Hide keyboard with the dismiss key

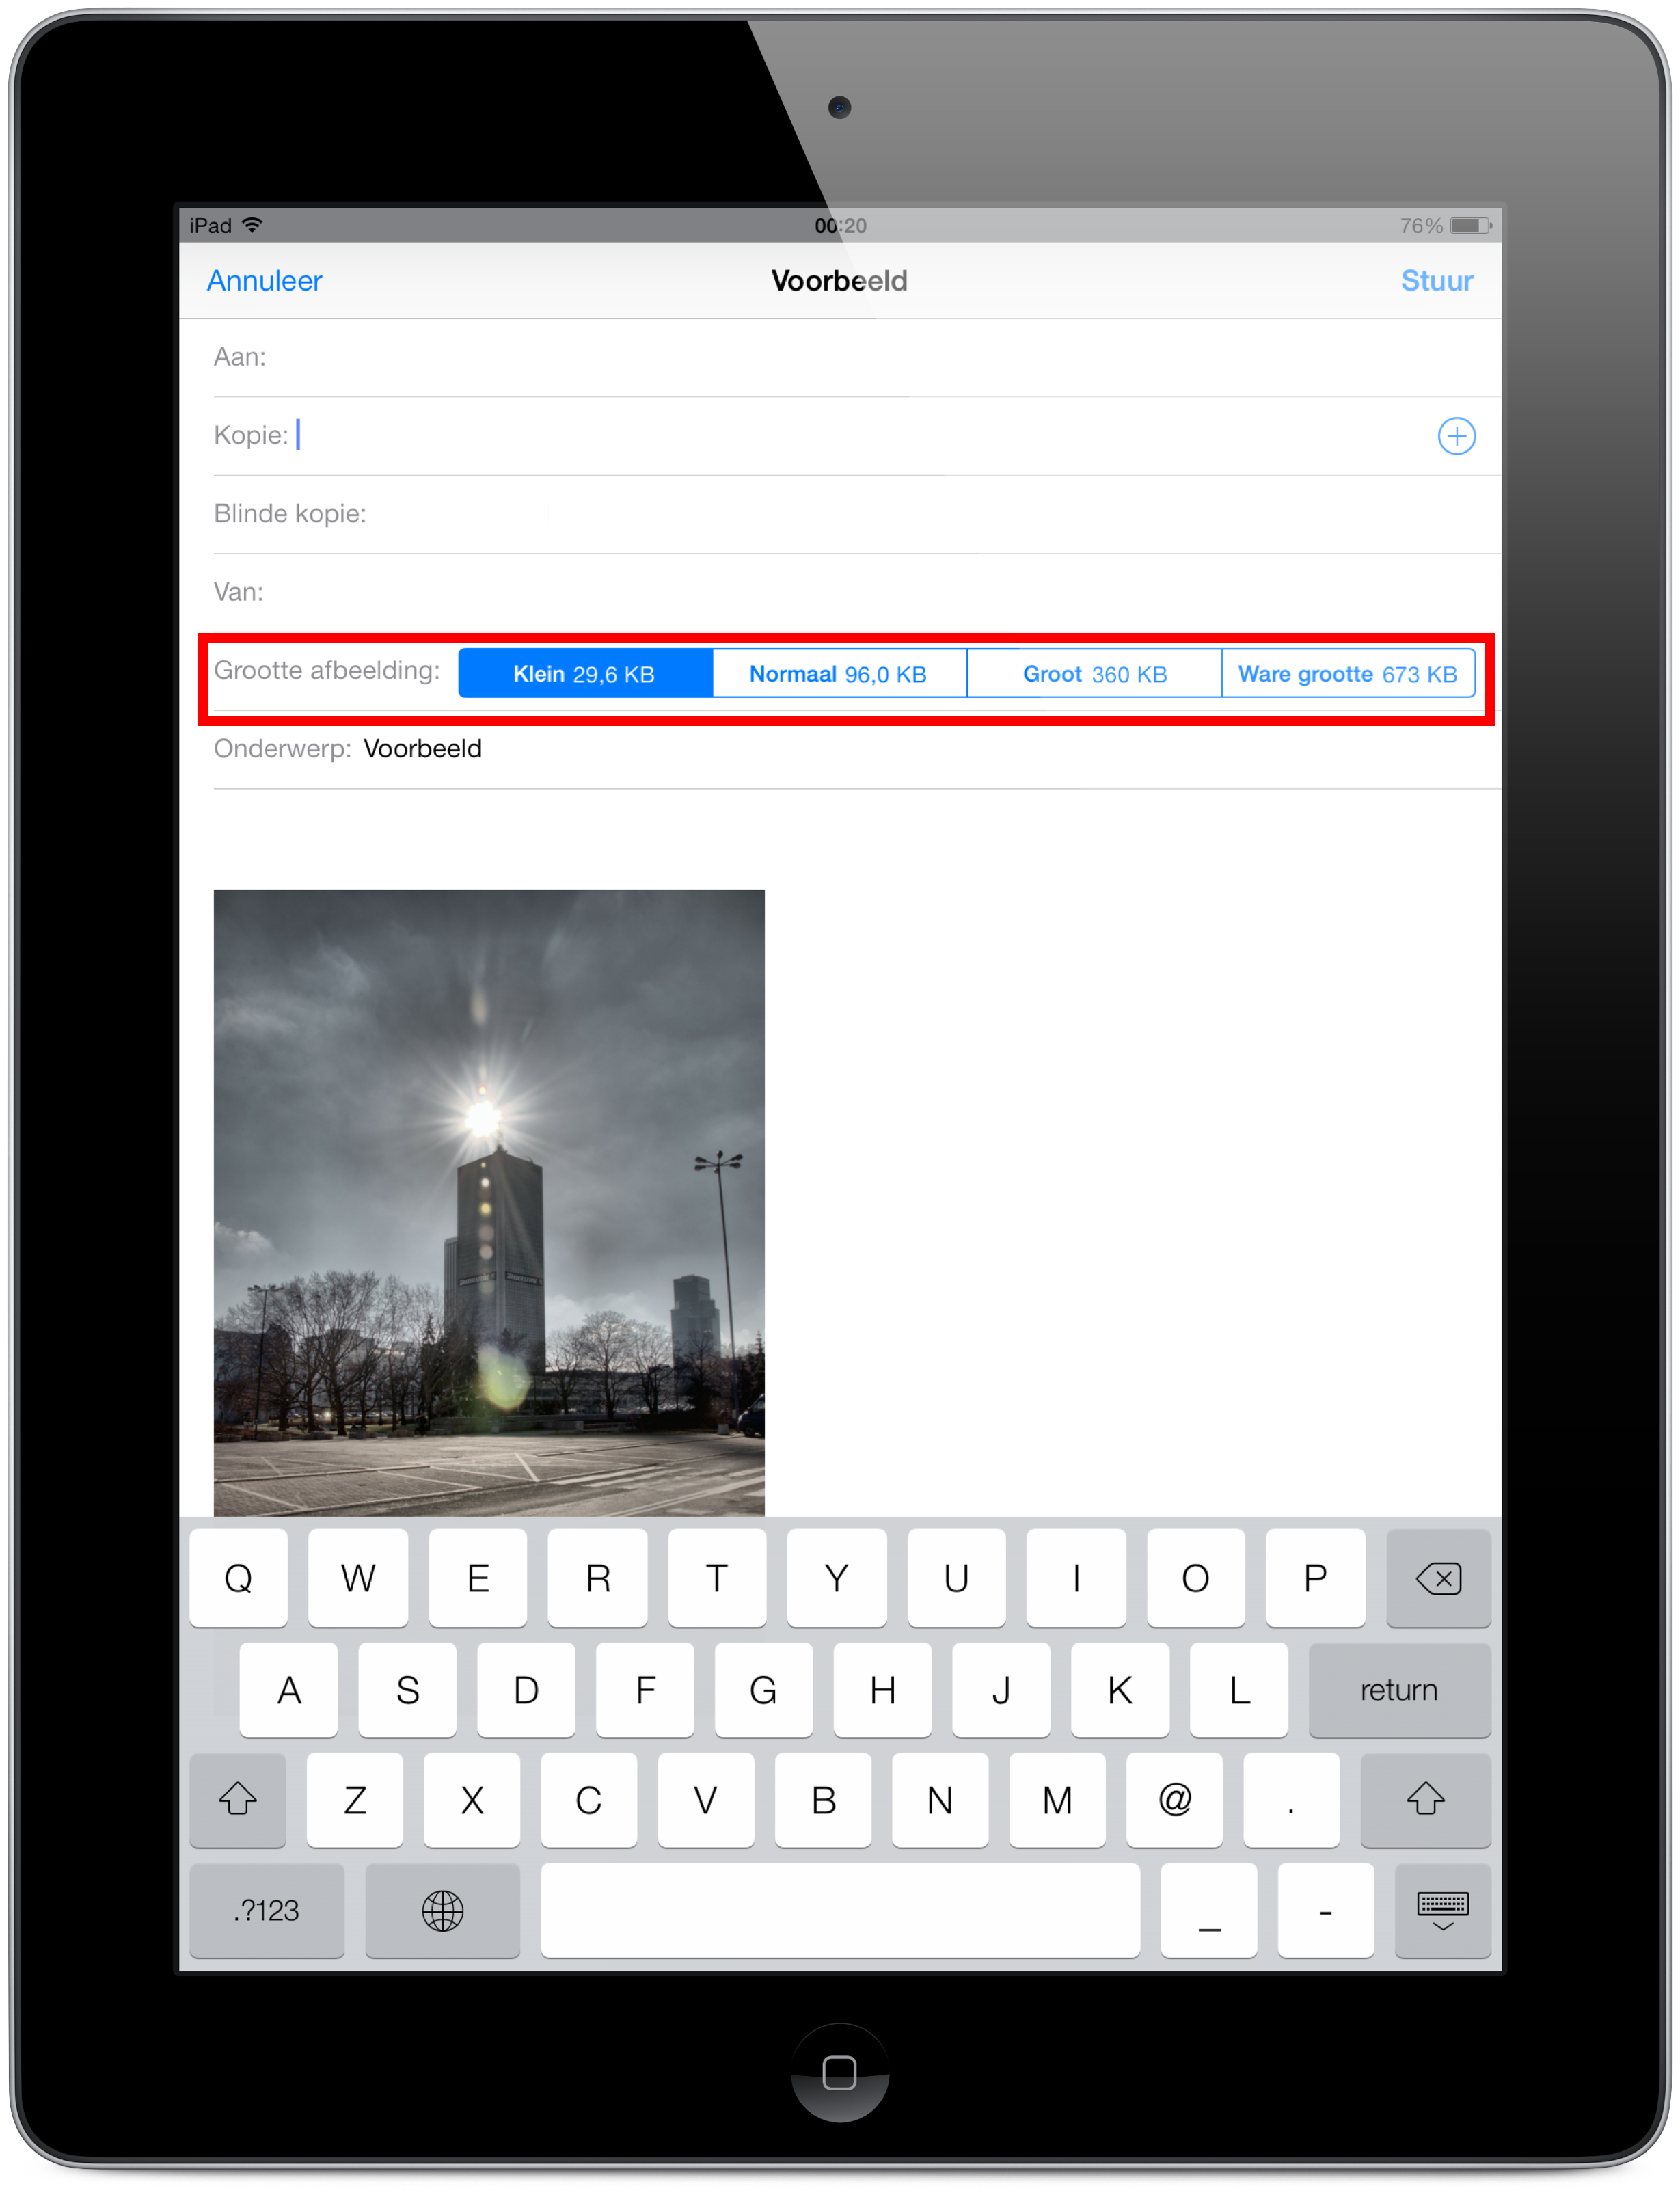[x=1442, y=1910]
